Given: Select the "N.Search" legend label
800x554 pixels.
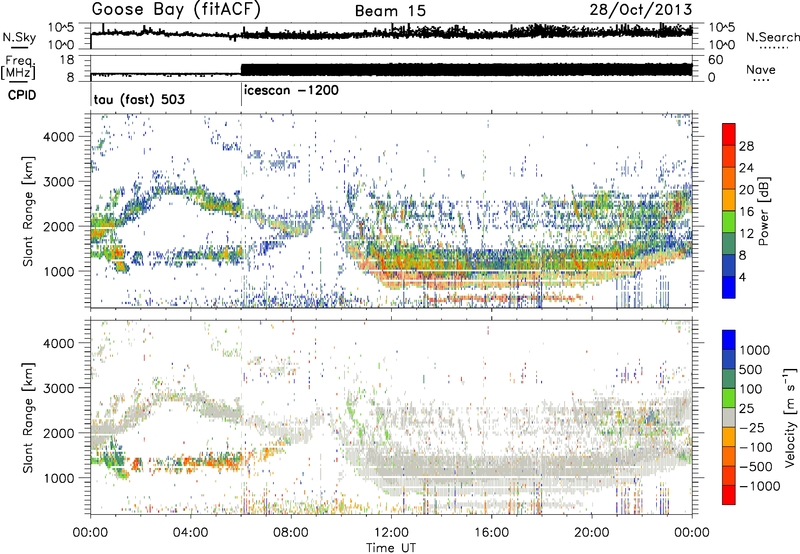Looking at the screenshot, I should (772, 37).
